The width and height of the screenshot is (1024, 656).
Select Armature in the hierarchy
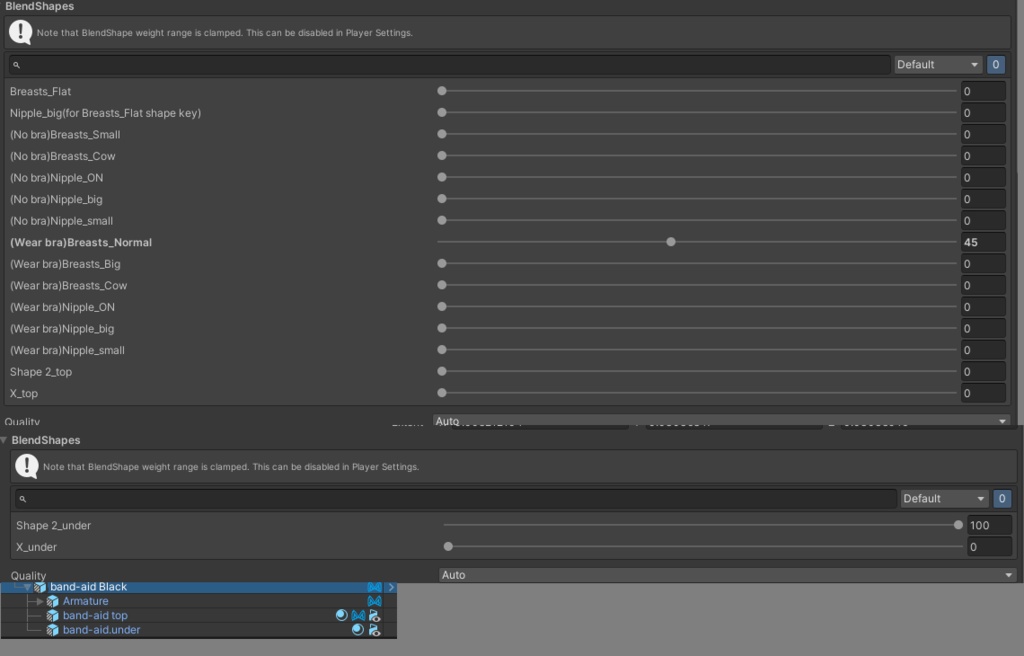86,601
